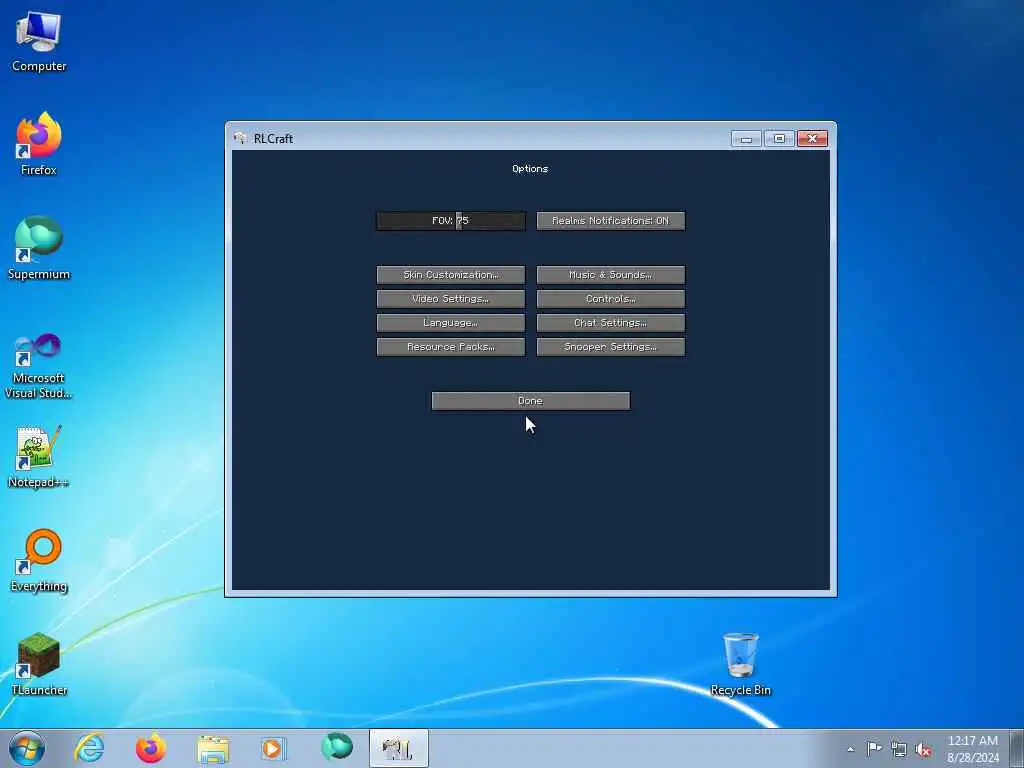Open the Windows Start menu orb
The width and height of the screenshot is (1024, 768).
[27, 748]
